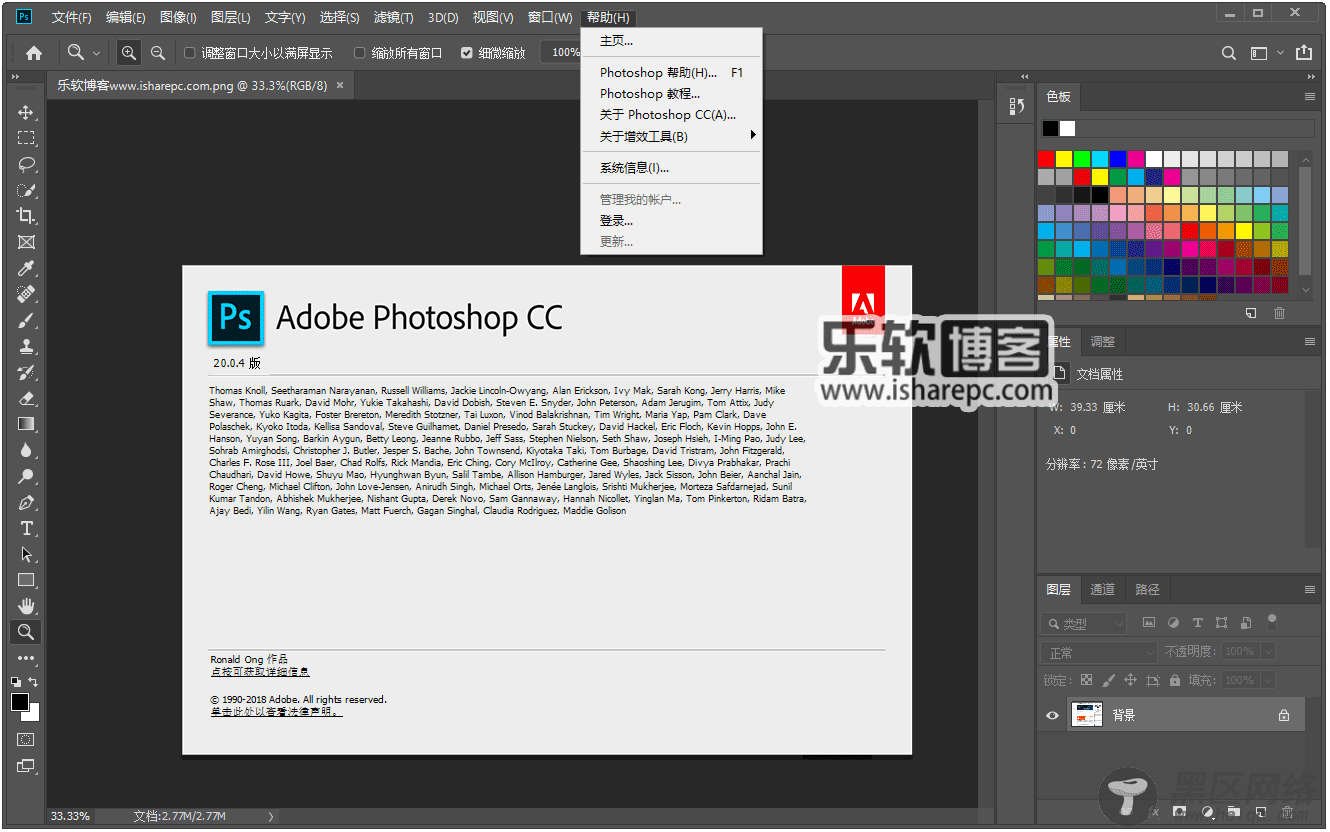
Task: Select the History Brush tool
Action: (26, 372)
